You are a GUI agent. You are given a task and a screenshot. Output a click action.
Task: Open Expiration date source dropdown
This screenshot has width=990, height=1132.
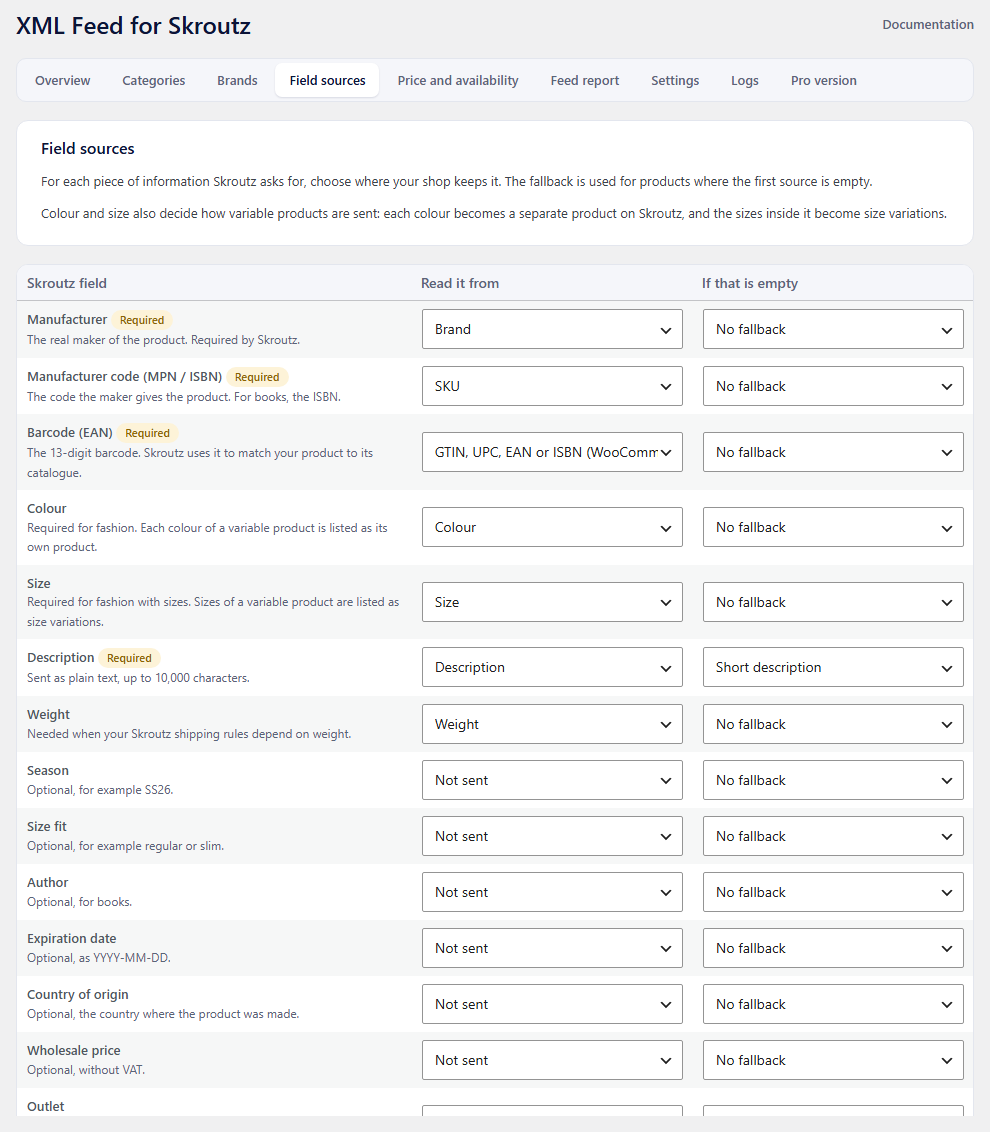[x=552, y=948]
